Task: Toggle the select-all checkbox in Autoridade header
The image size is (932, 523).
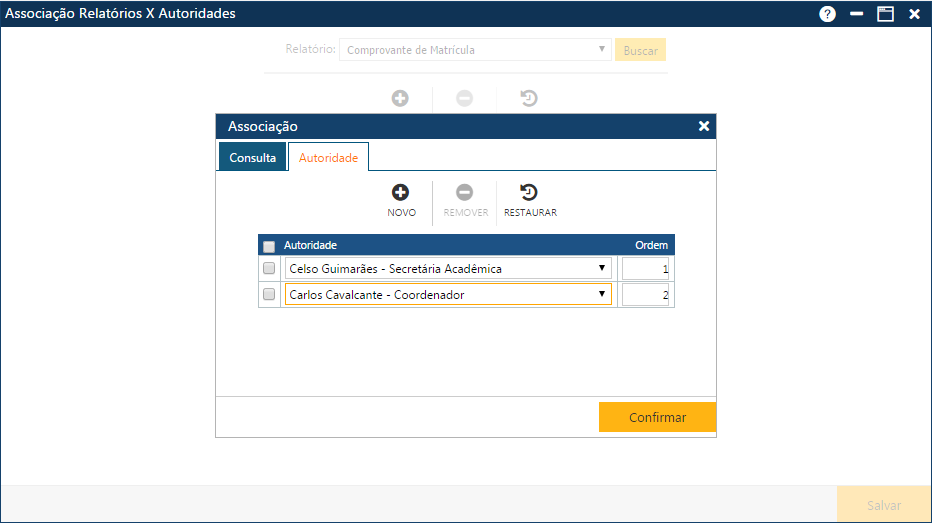Action: 269,246
